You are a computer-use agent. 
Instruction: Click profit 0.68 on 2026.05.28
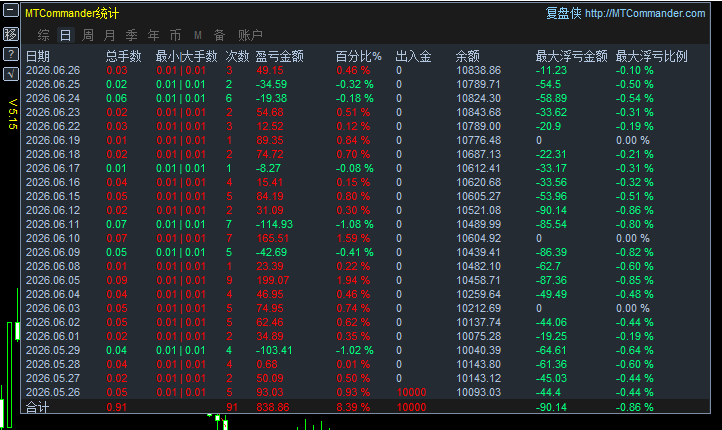267,364
